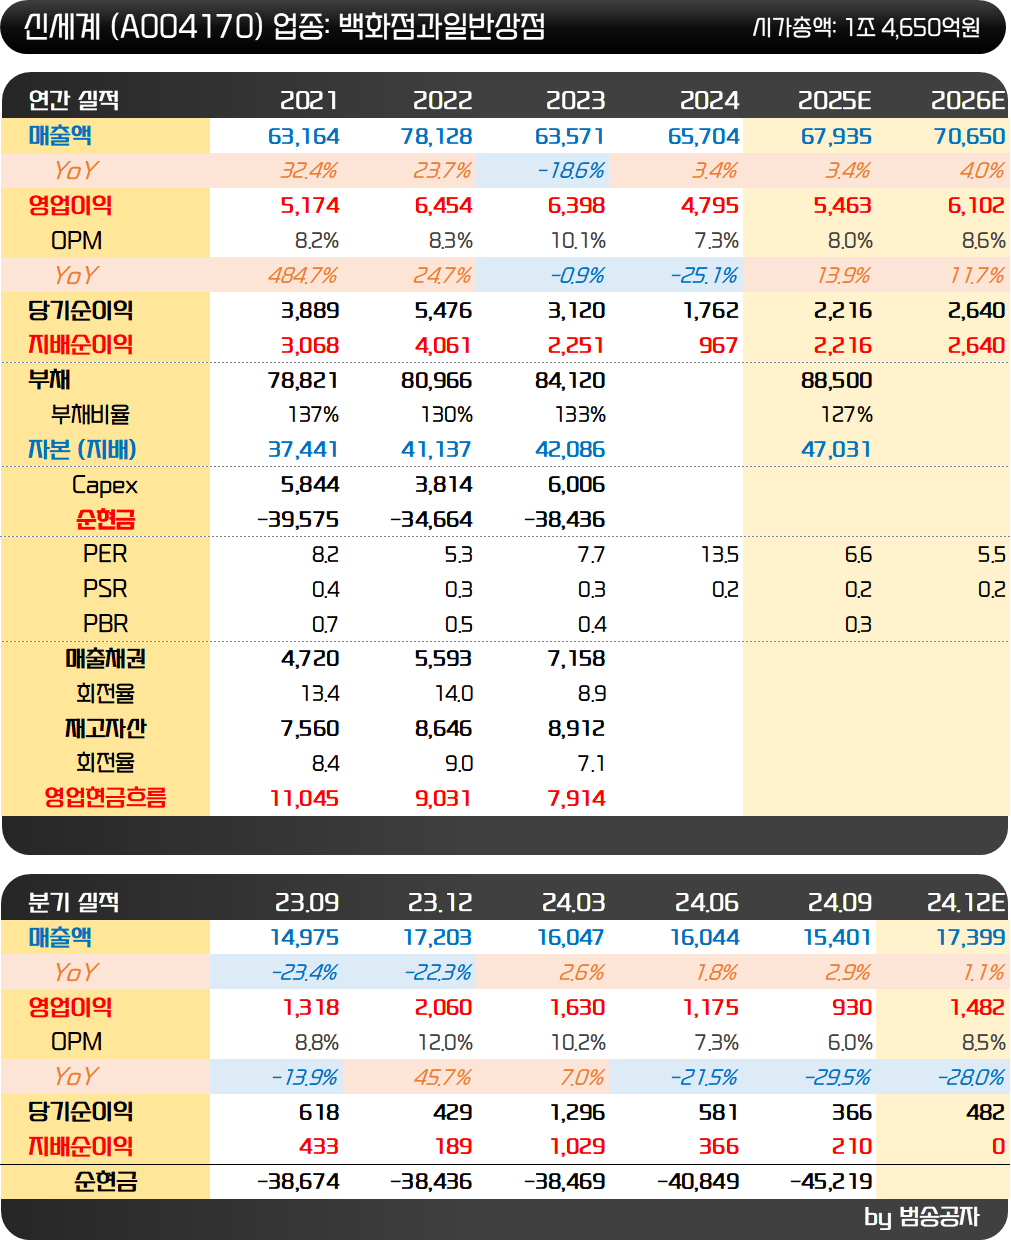Click the PBR value 0.7
The width and height of the screenshot is (1011, 1240).
pyautogui.click(x=325, y=625)
